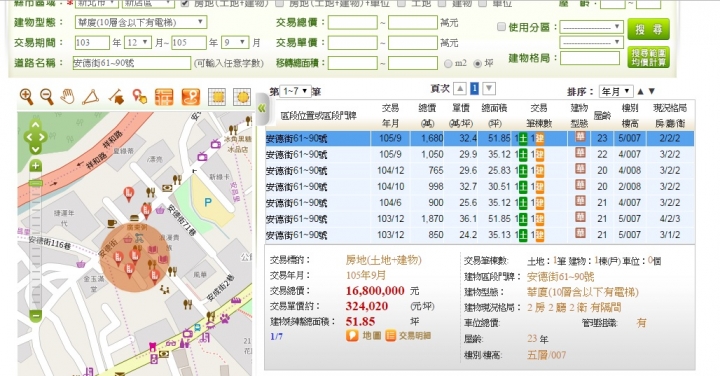Go to next page with down arrow

[x=489, y=88]
